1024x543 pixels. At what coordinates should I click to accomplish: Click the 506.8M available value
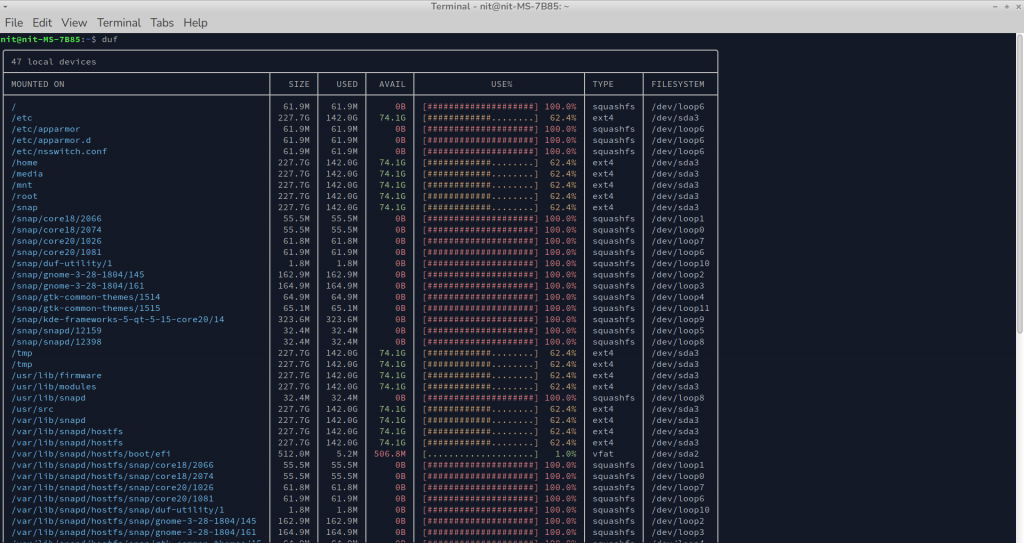pos(389,453)
